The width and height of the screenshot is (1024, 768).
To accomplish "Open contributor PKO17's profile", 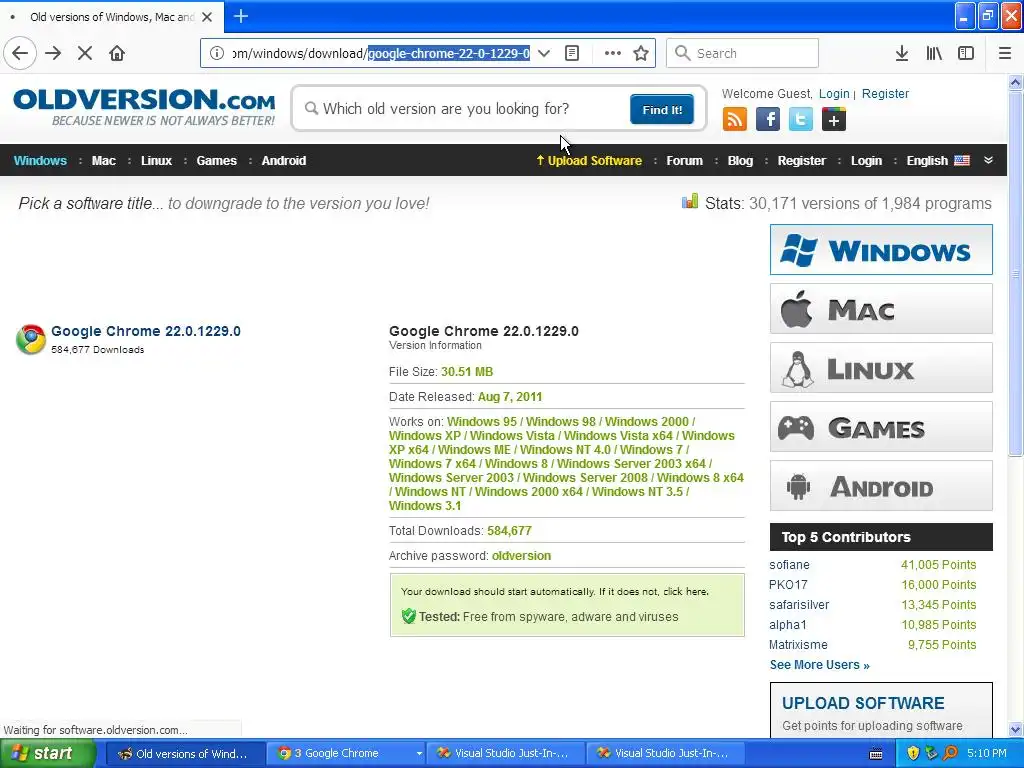I will (x=788, y=584).
